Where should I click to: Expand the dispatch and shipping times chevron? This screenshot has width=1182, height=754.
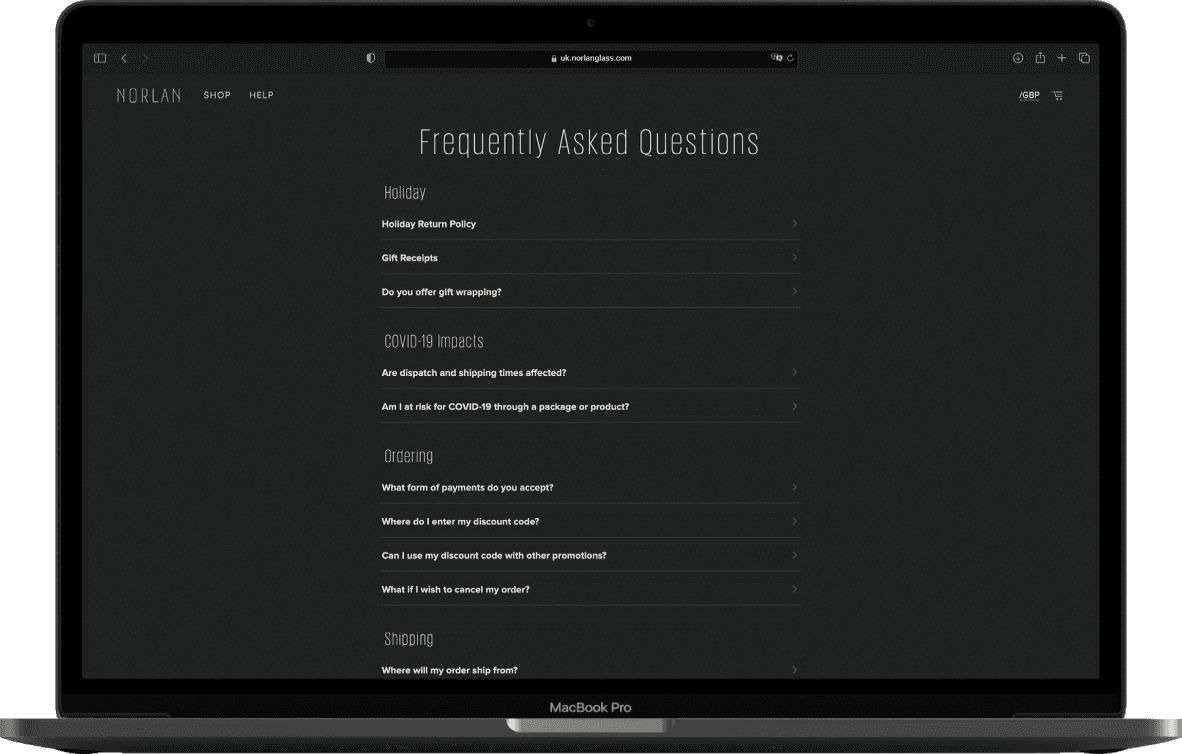[795, 372]
